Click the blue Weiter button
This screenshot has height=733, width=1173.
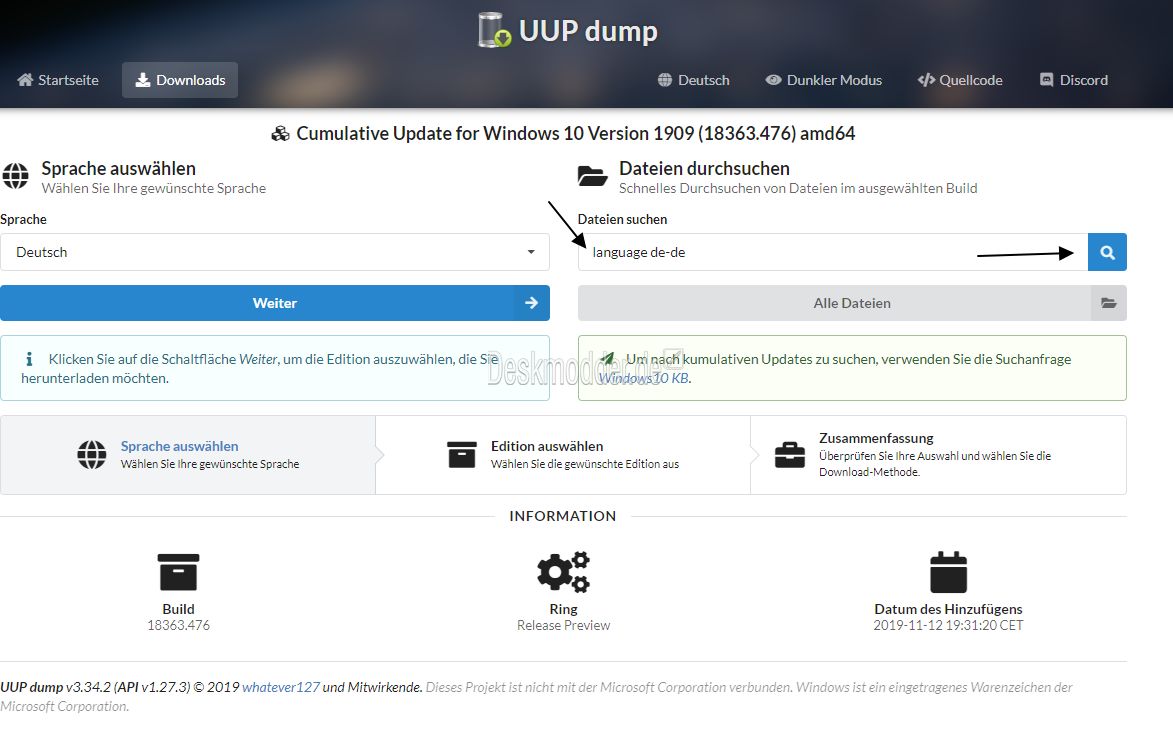275,303
